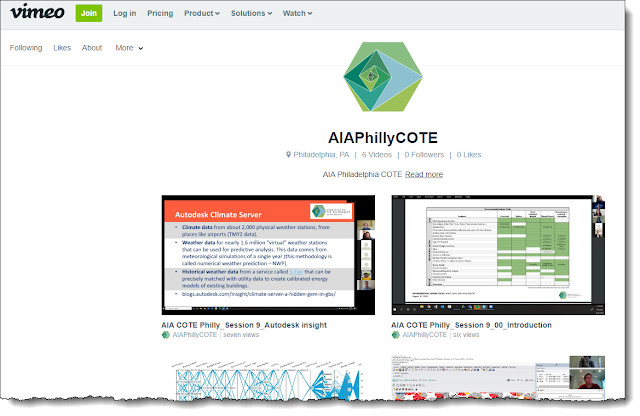Open the AIA COTE Philly_Session 9_Autodesk insight title
640x416 pixels.
[244, 325]
